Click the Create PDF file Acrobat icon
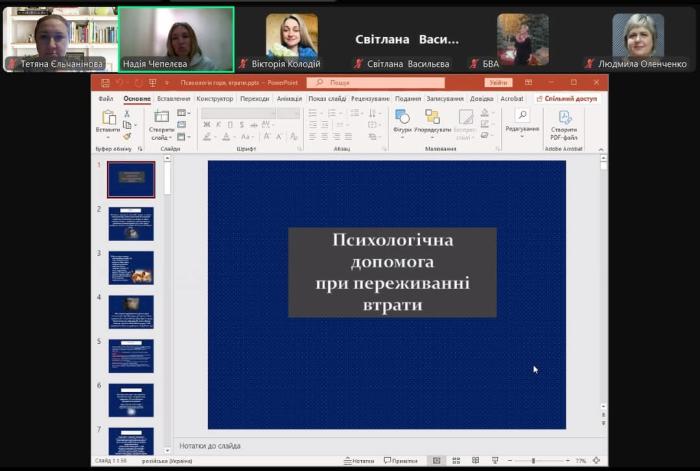 click(x=564, y=118)
